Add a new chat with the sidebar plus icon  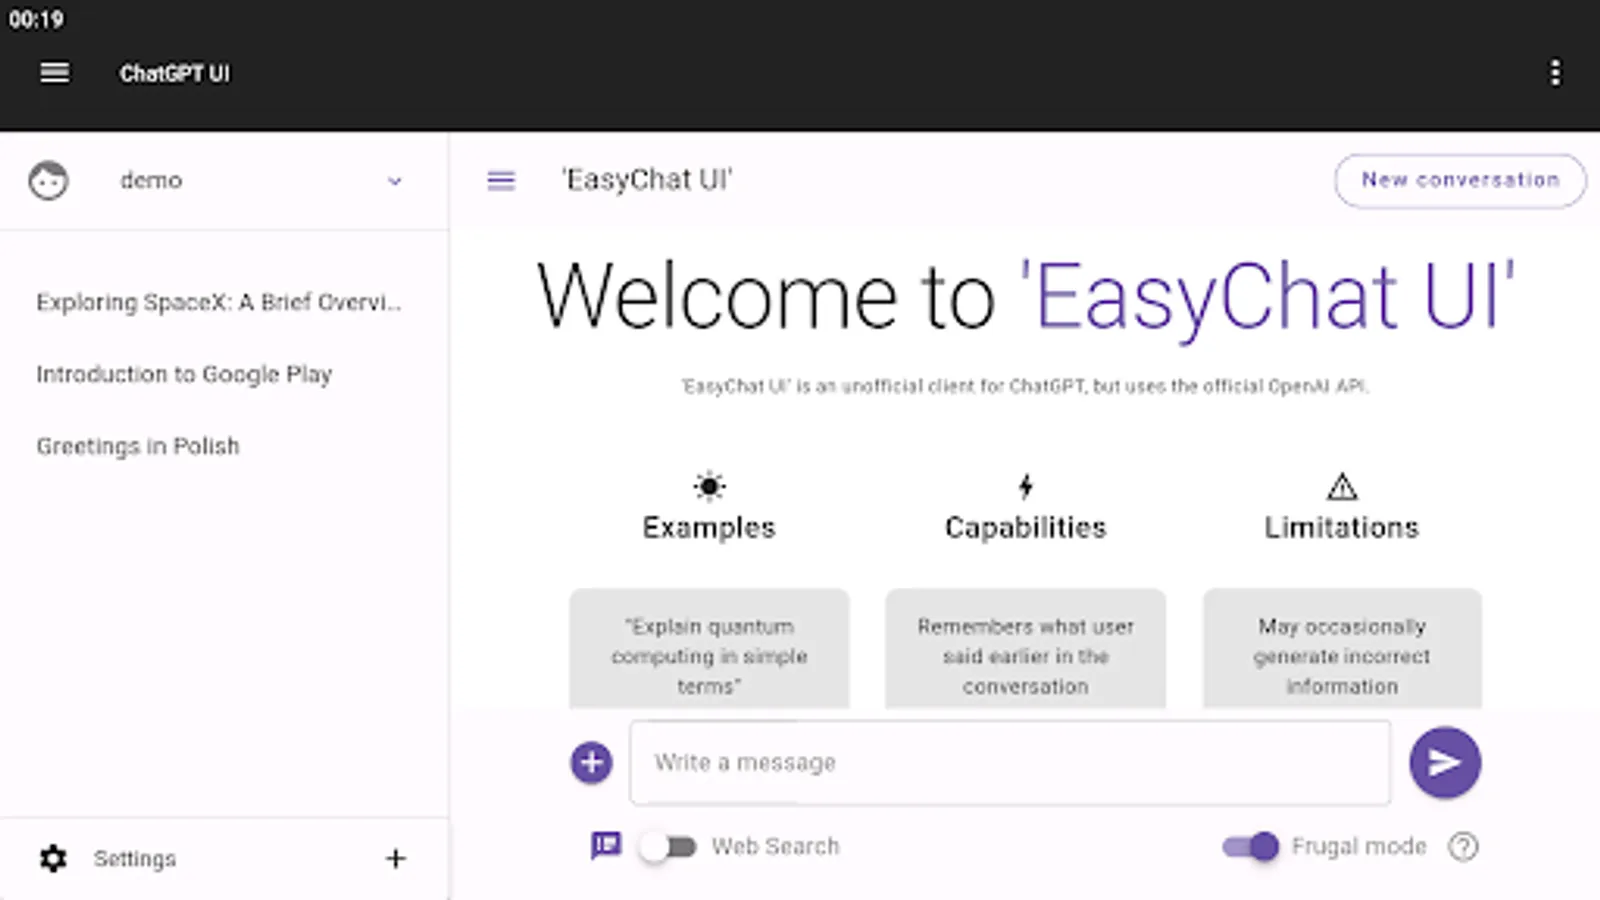pos(396,859)
